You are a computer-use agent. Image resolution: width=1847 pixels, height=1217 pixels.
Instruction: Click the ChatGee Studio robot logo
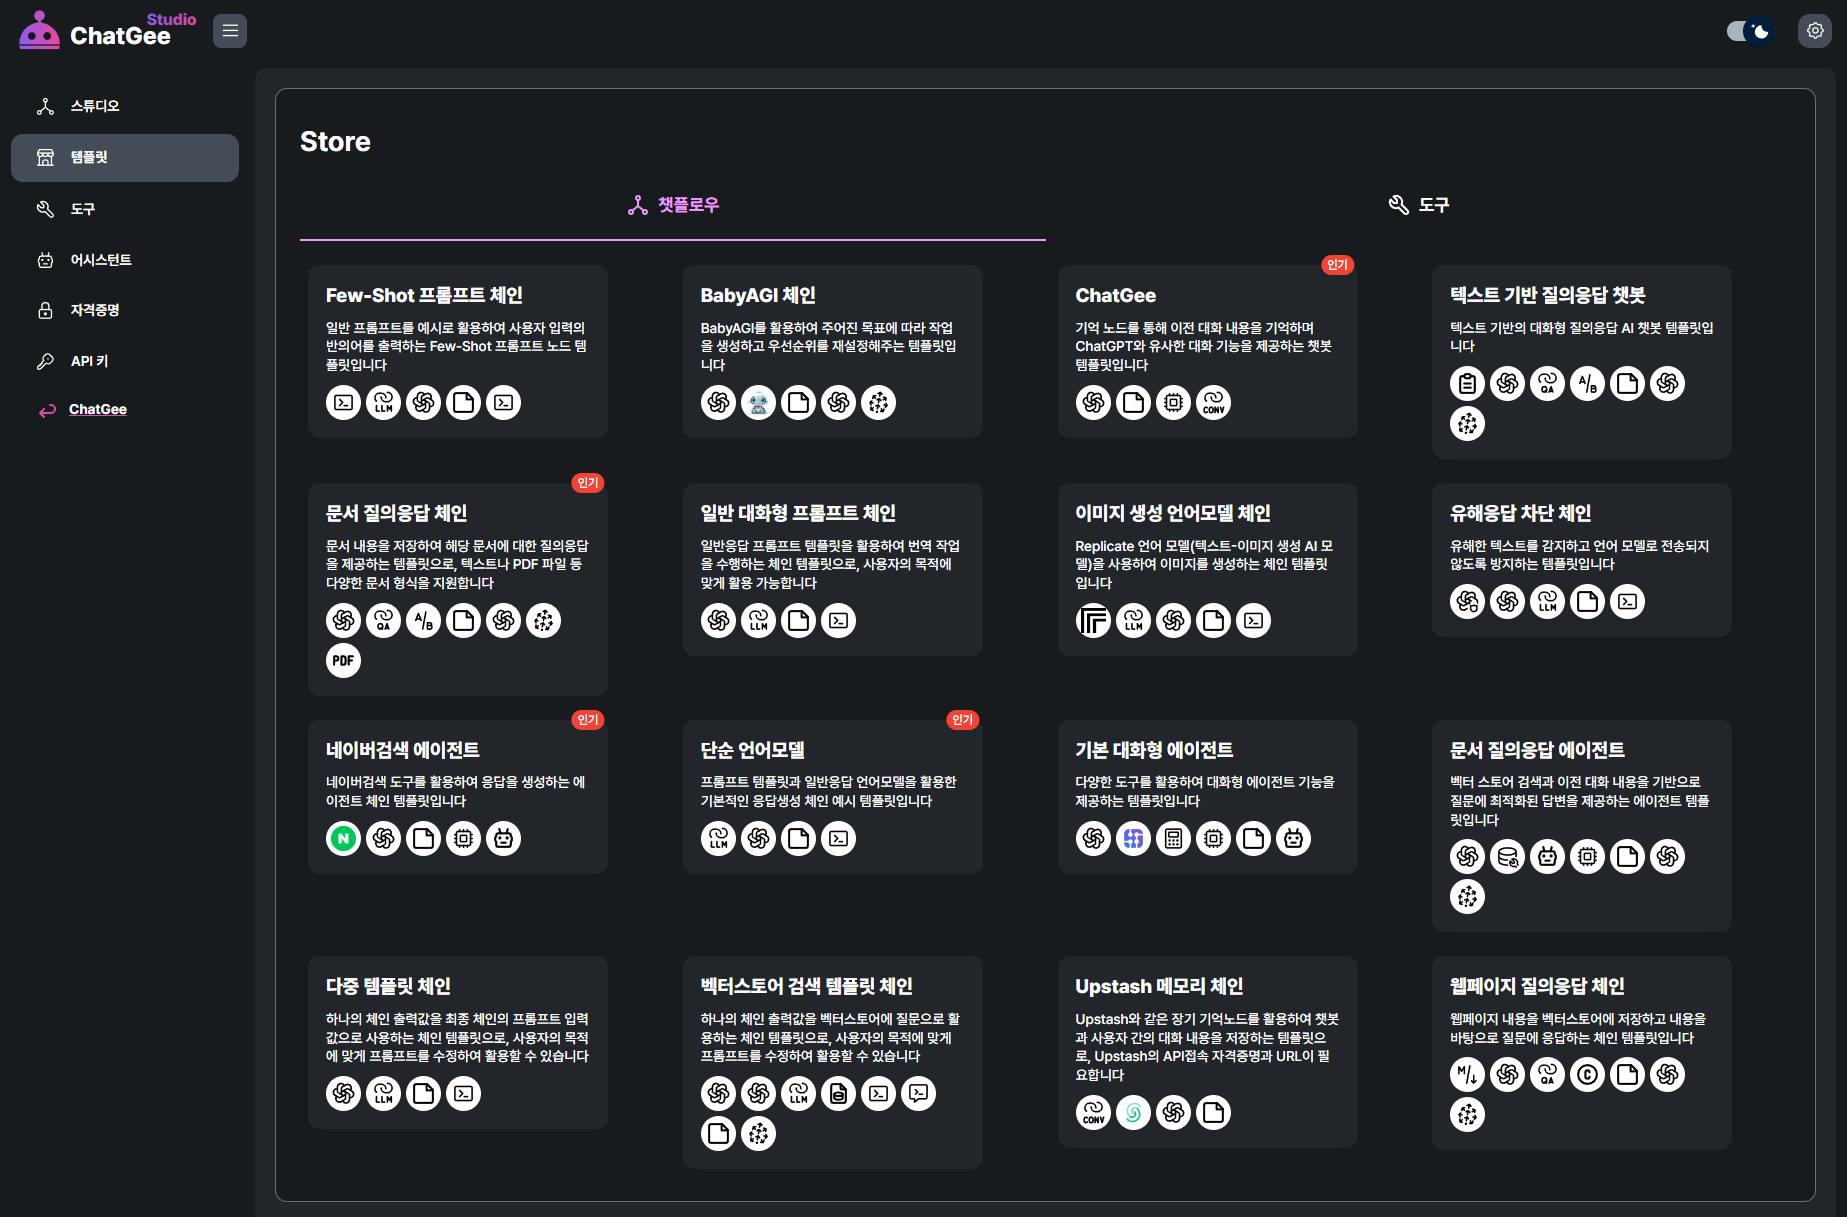pyautogui.click(x=40, y=30)
